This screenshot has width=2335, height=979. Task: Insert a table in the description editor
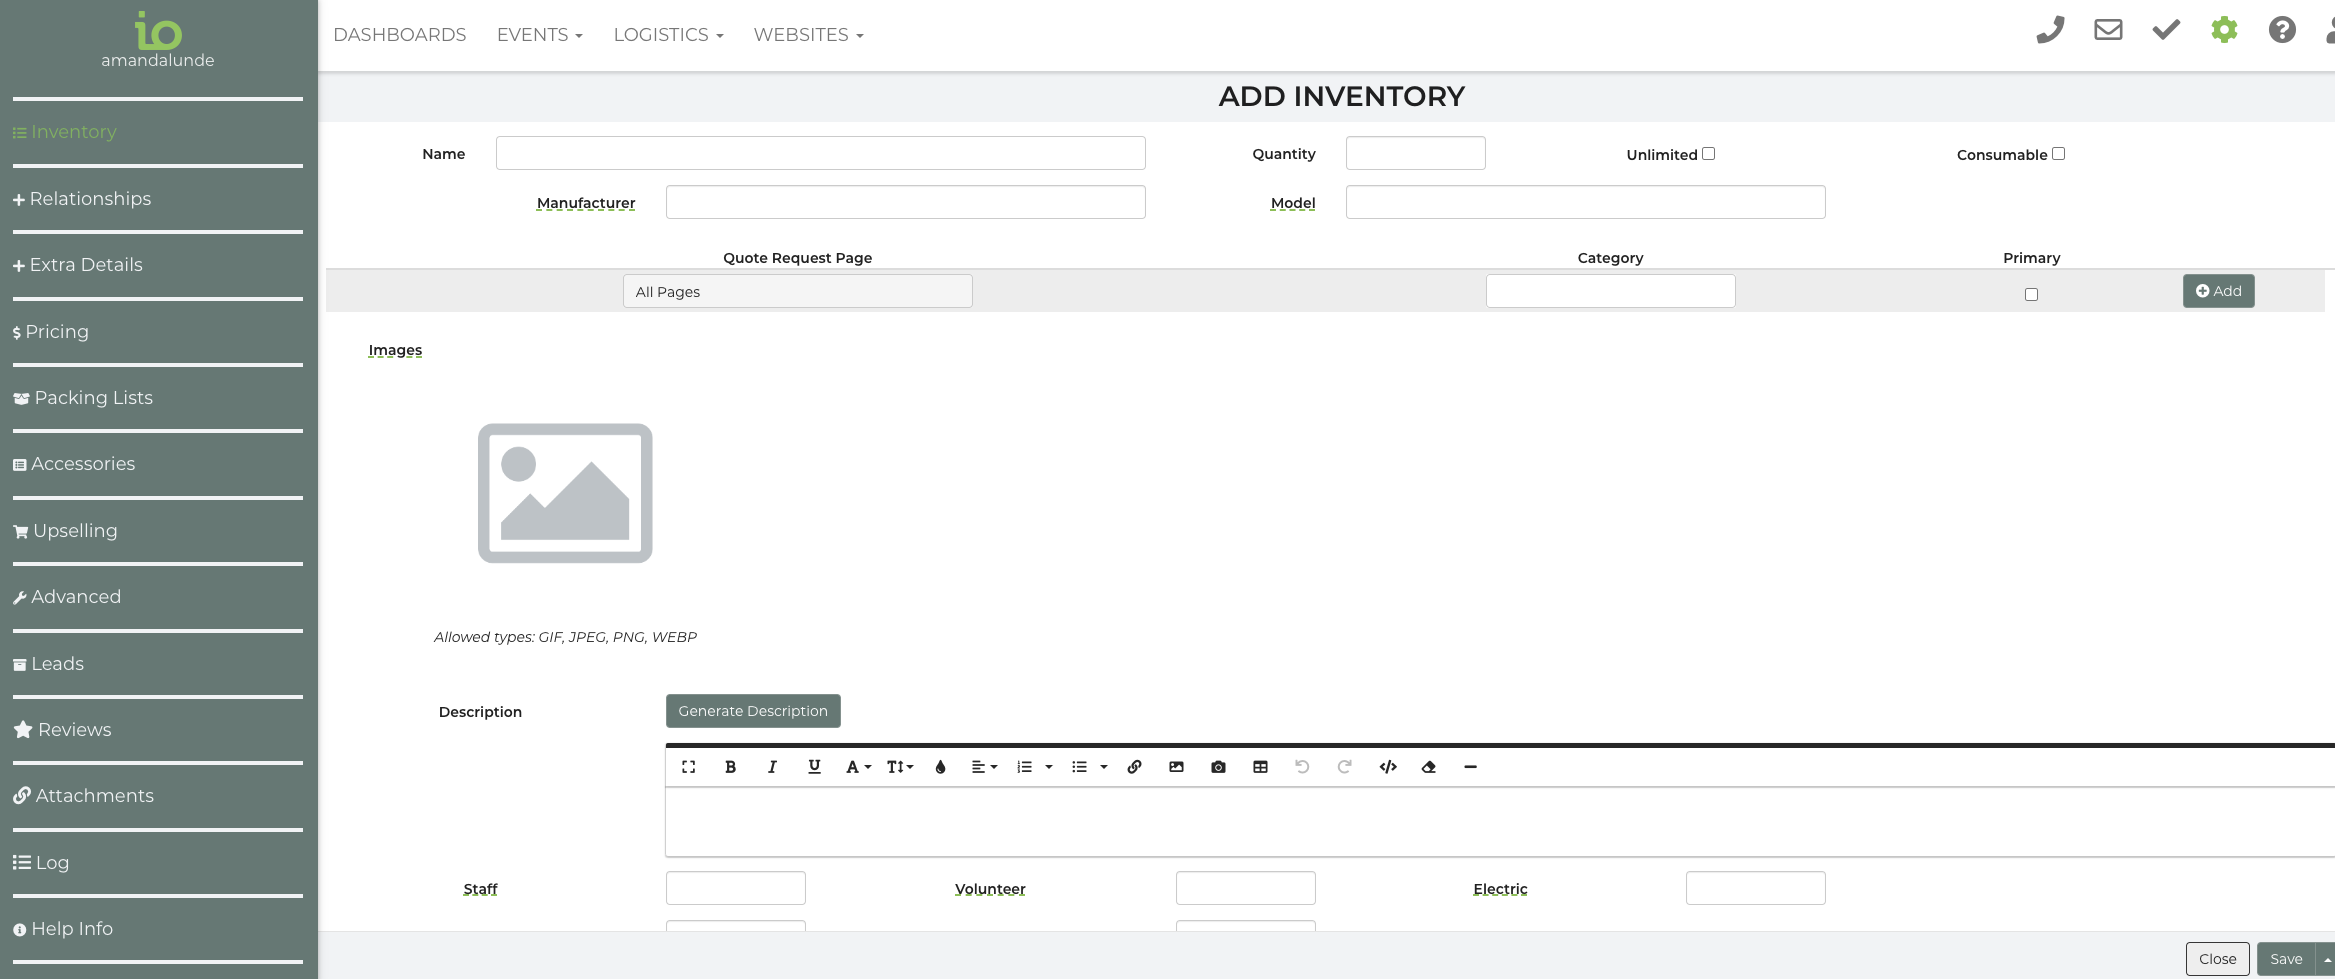point(1260,767)
